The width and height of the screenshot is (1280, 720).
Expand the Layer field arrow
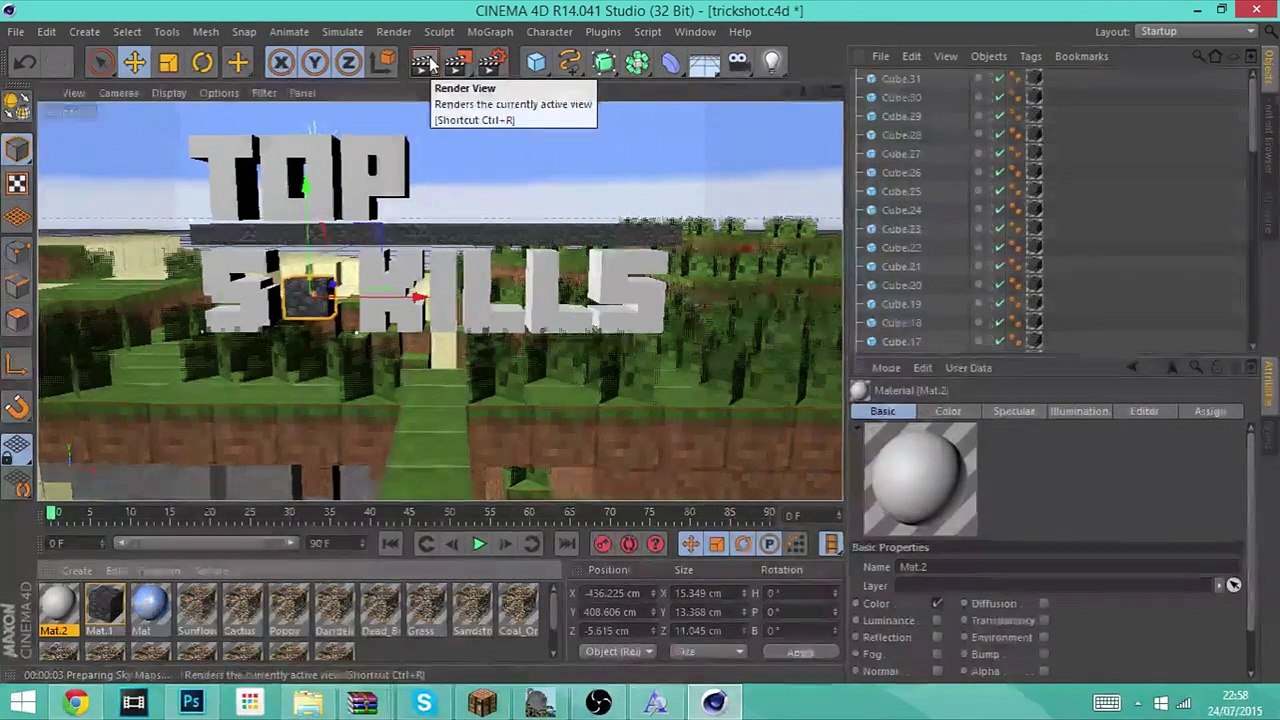pos(1218,585)
